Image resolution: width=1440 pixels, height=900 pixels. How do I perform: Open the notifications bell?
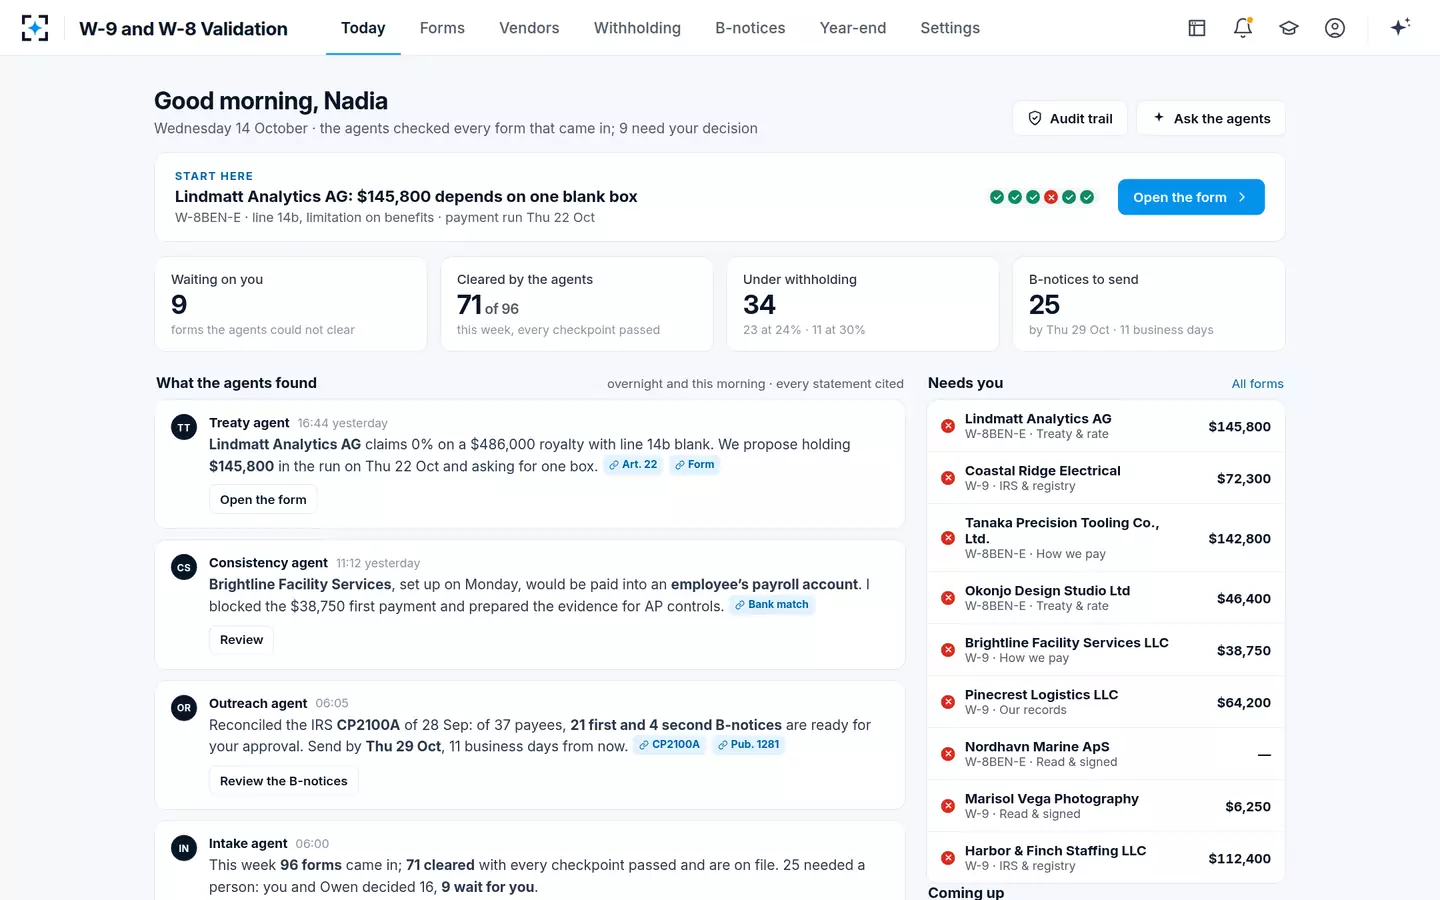(1243, 28)
